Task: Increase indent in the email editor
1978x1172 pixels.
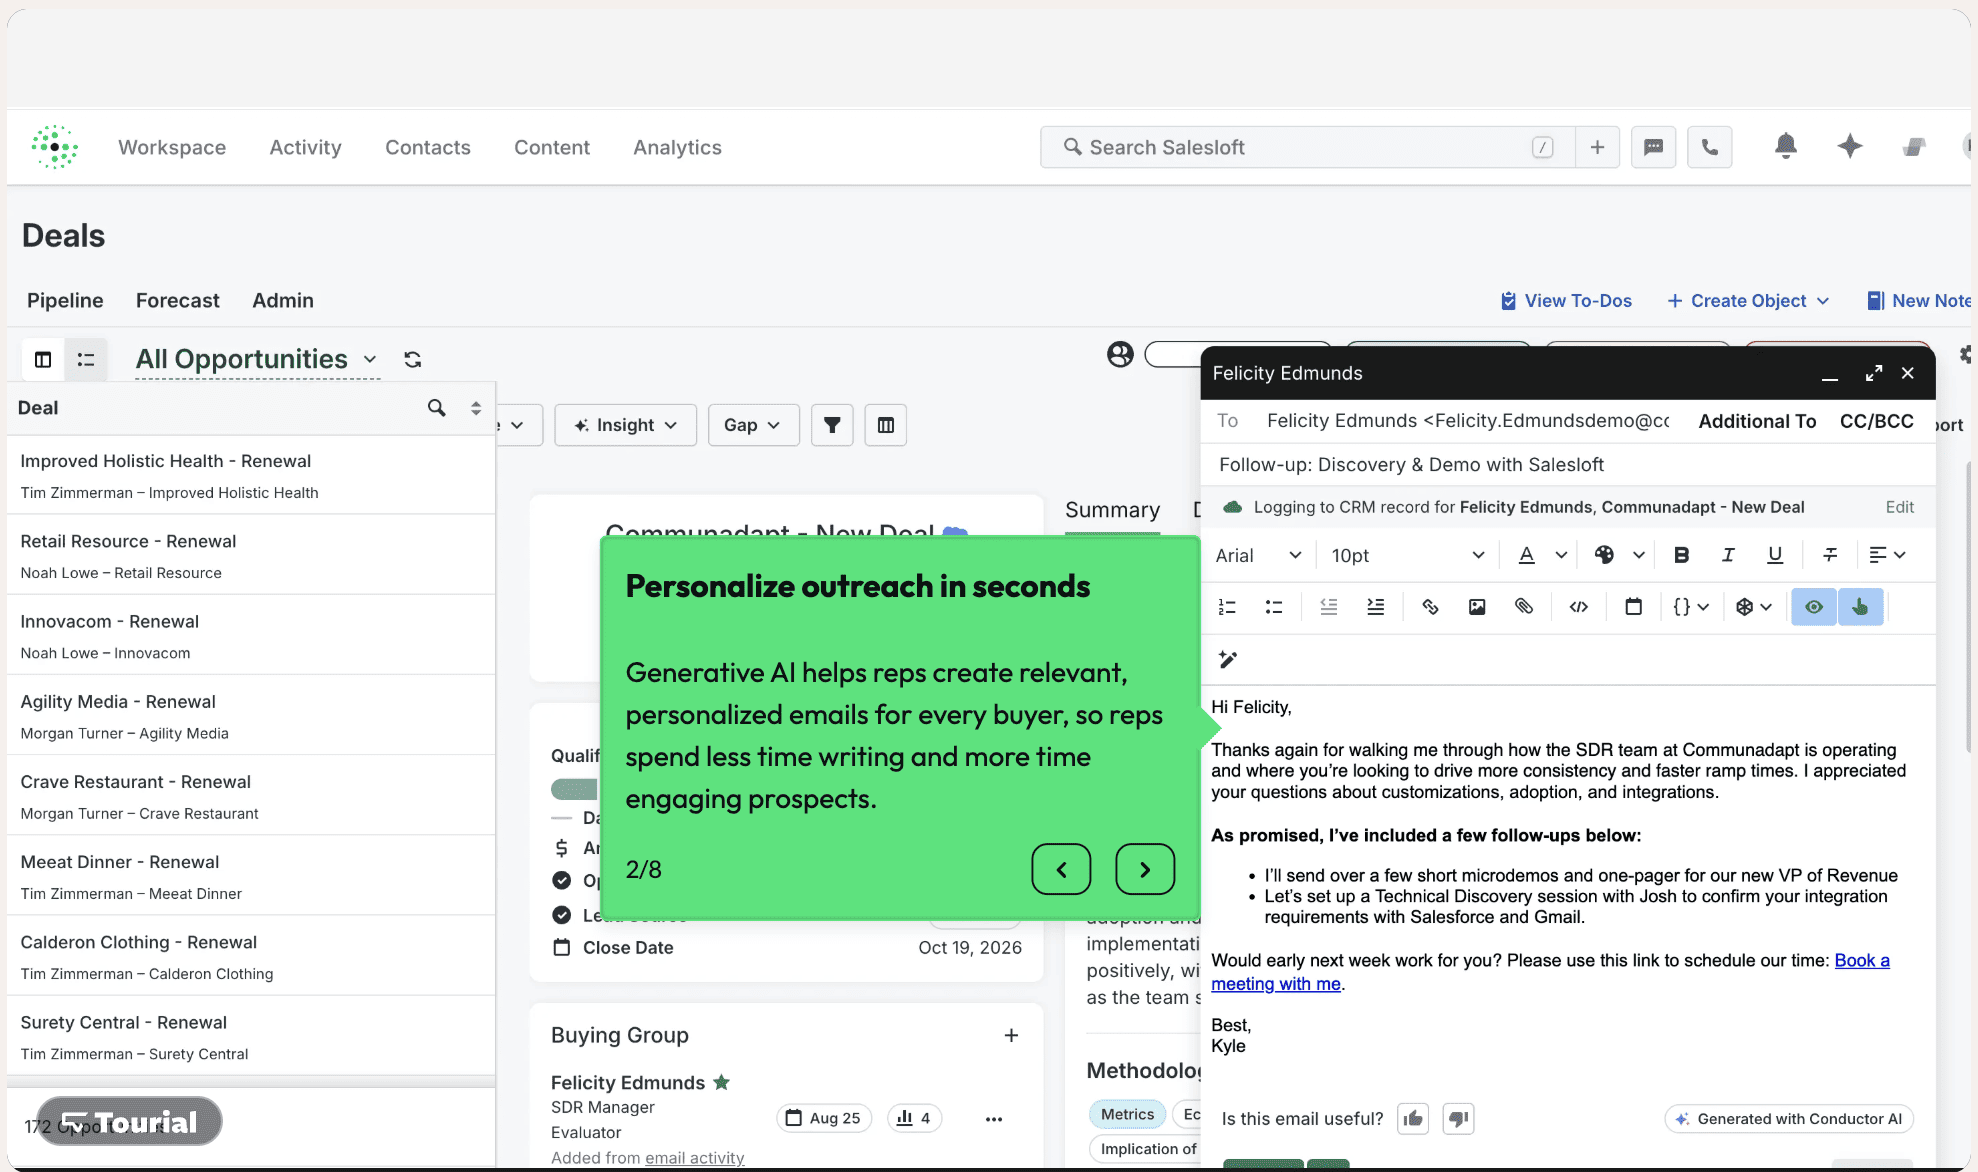Action: (x=1376, y=607)
